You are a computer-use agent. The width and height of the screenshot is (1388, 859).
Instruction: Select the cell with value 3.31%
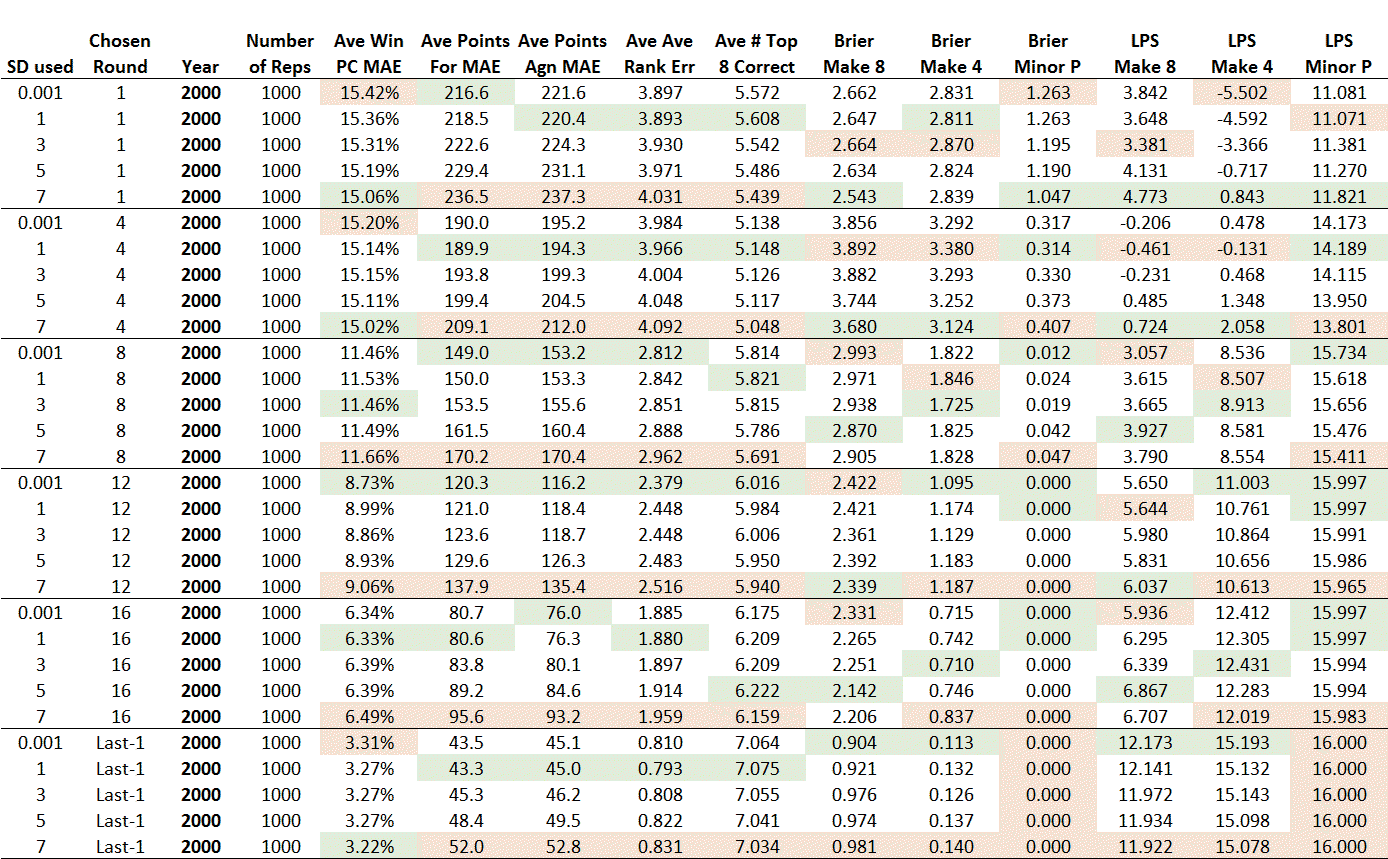click(368, 743)
